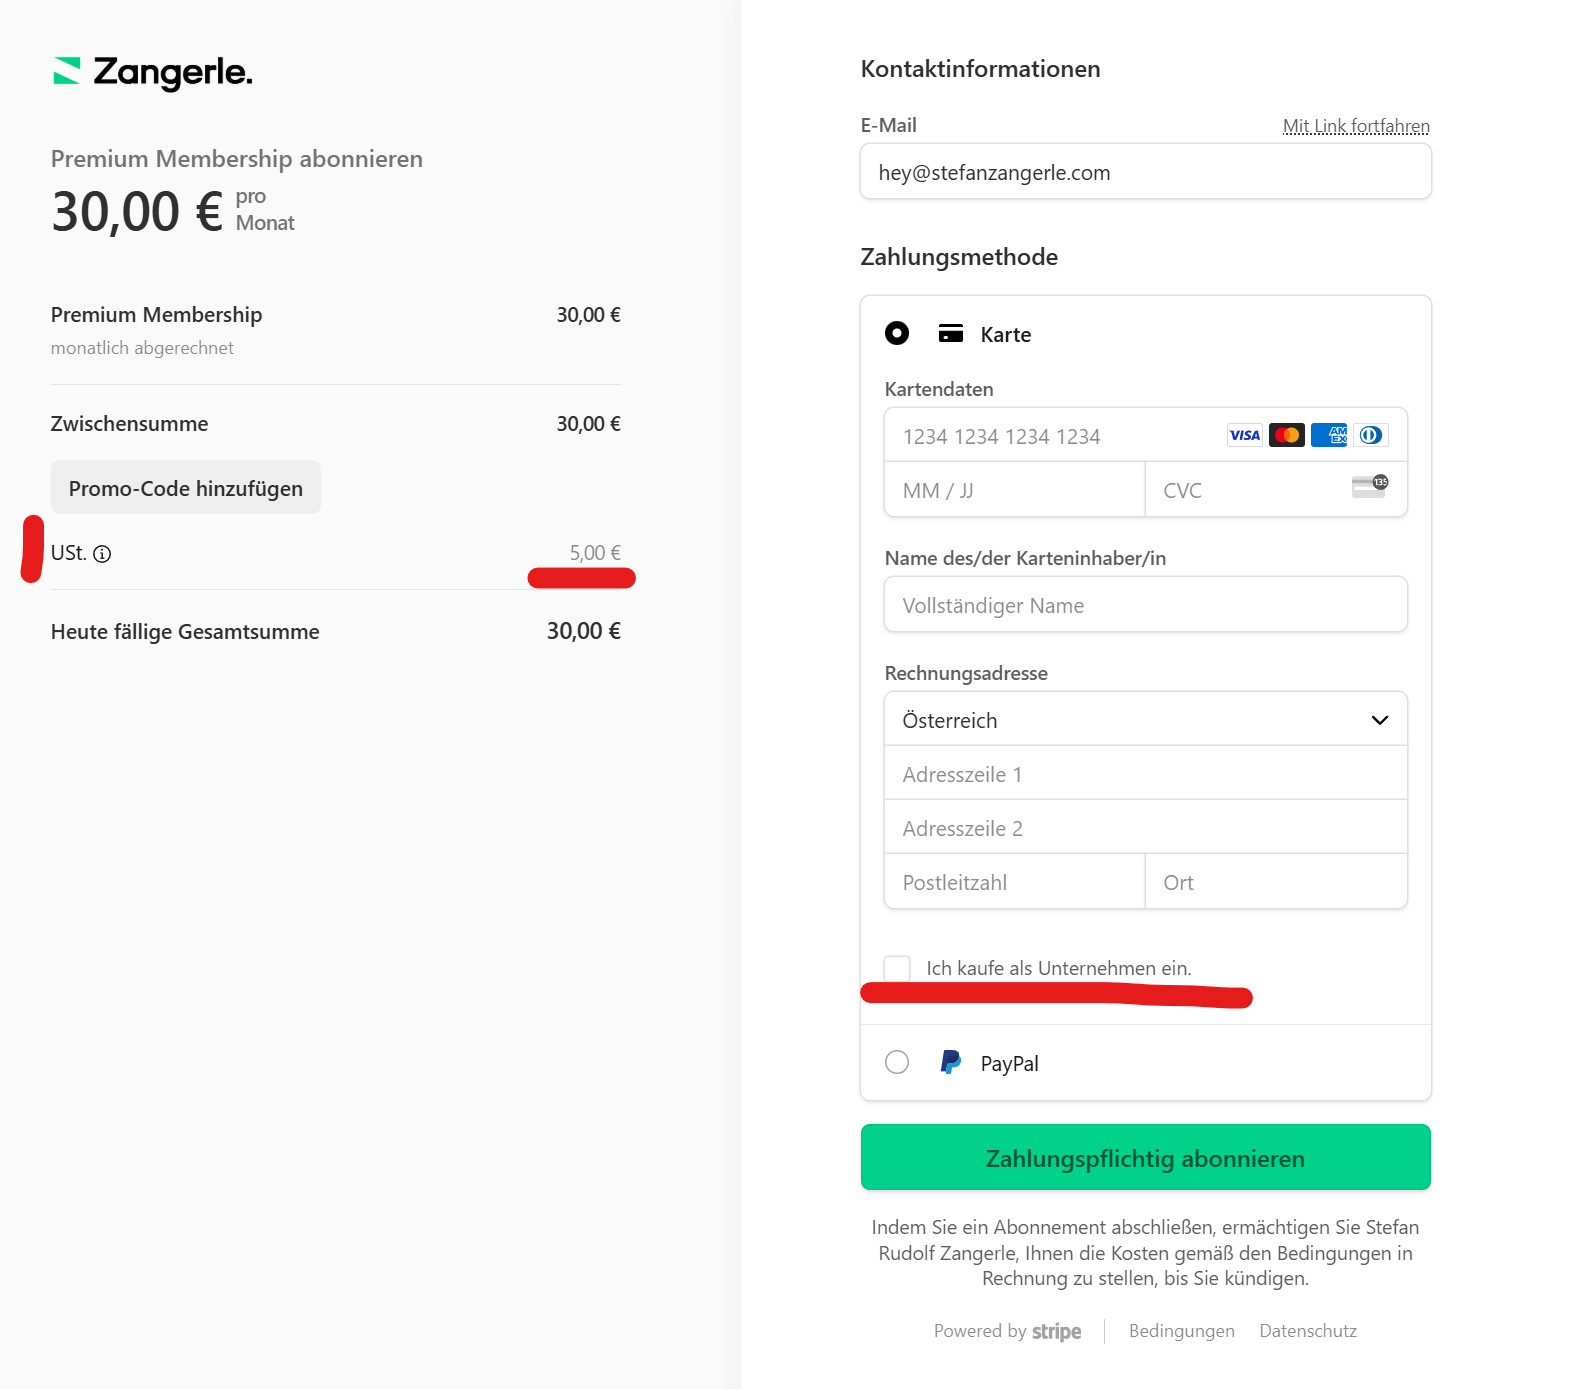Click the CVC card hint icon

click(x=1370, y=486)
